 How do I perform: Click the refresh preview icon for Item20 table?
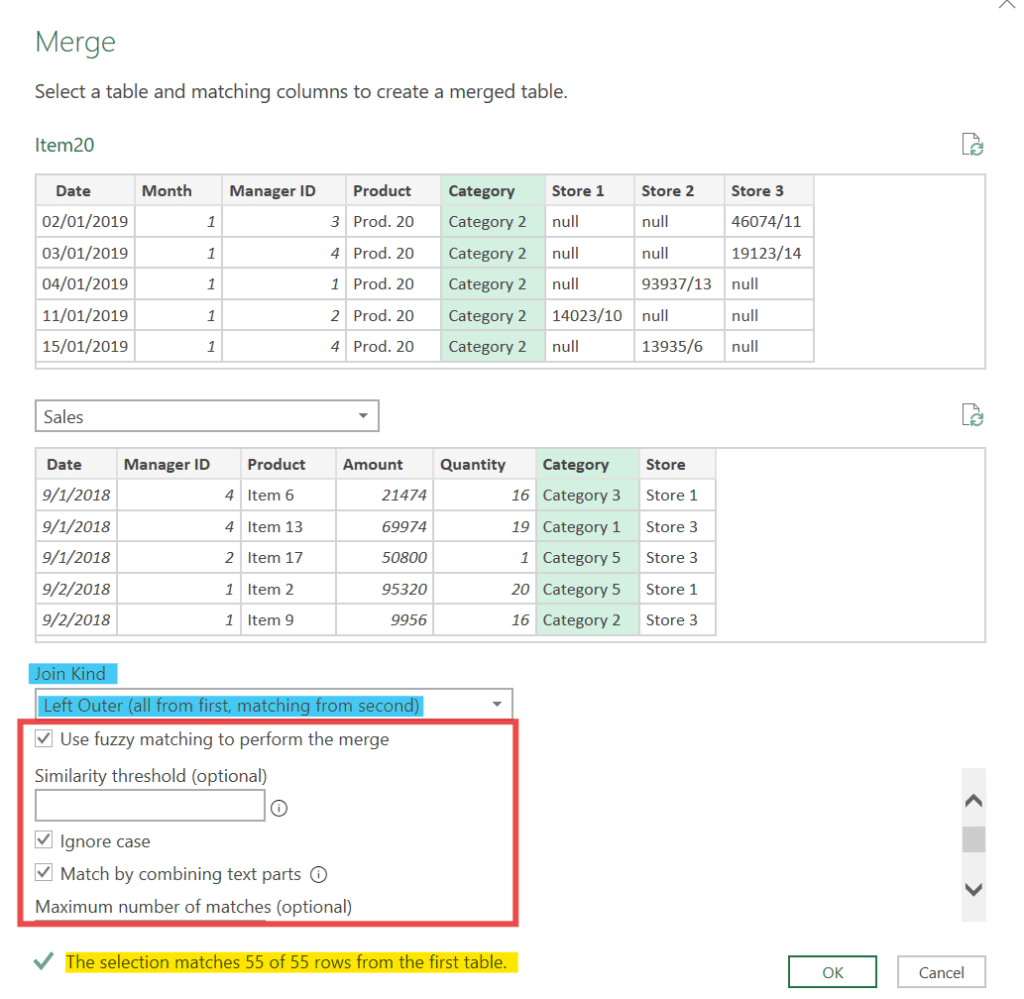[972, 145]
